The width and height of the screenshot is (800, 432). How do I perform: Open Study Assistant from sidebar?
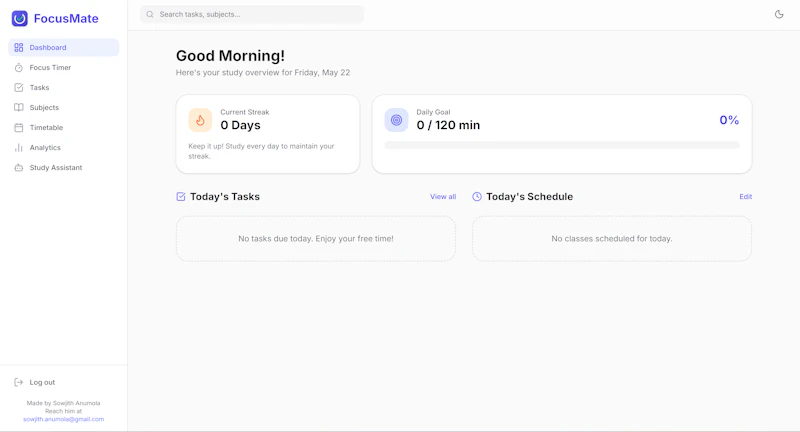64,167
